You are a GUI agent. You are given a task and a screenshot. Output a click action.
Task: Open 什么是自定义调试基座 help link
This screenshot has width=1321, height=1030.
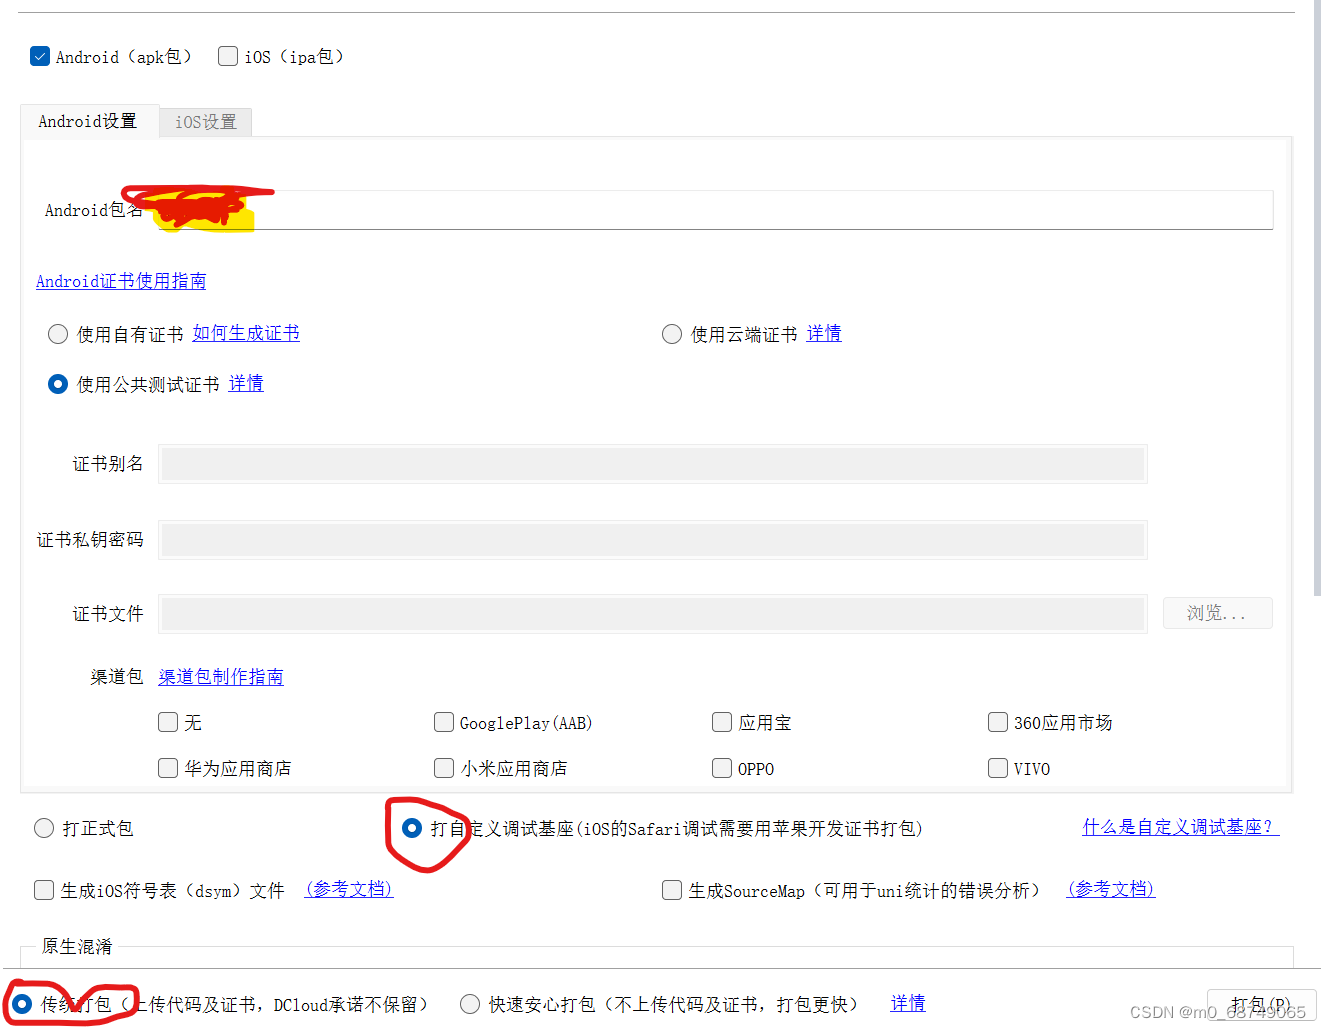click(1180, 827)
